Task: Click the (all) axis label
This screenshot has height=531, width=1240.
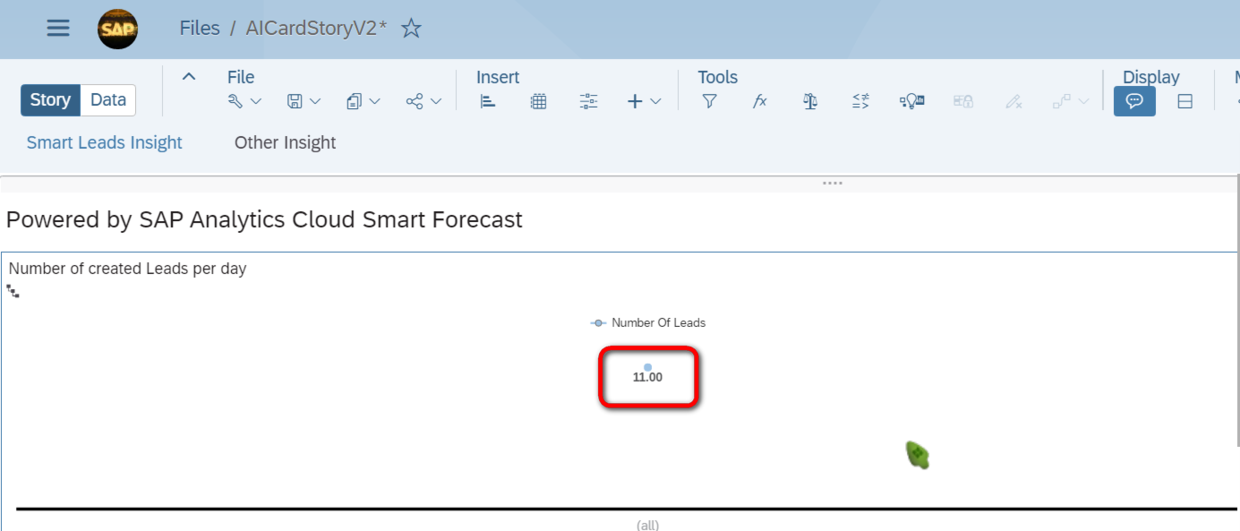Action: click(648, 525)
